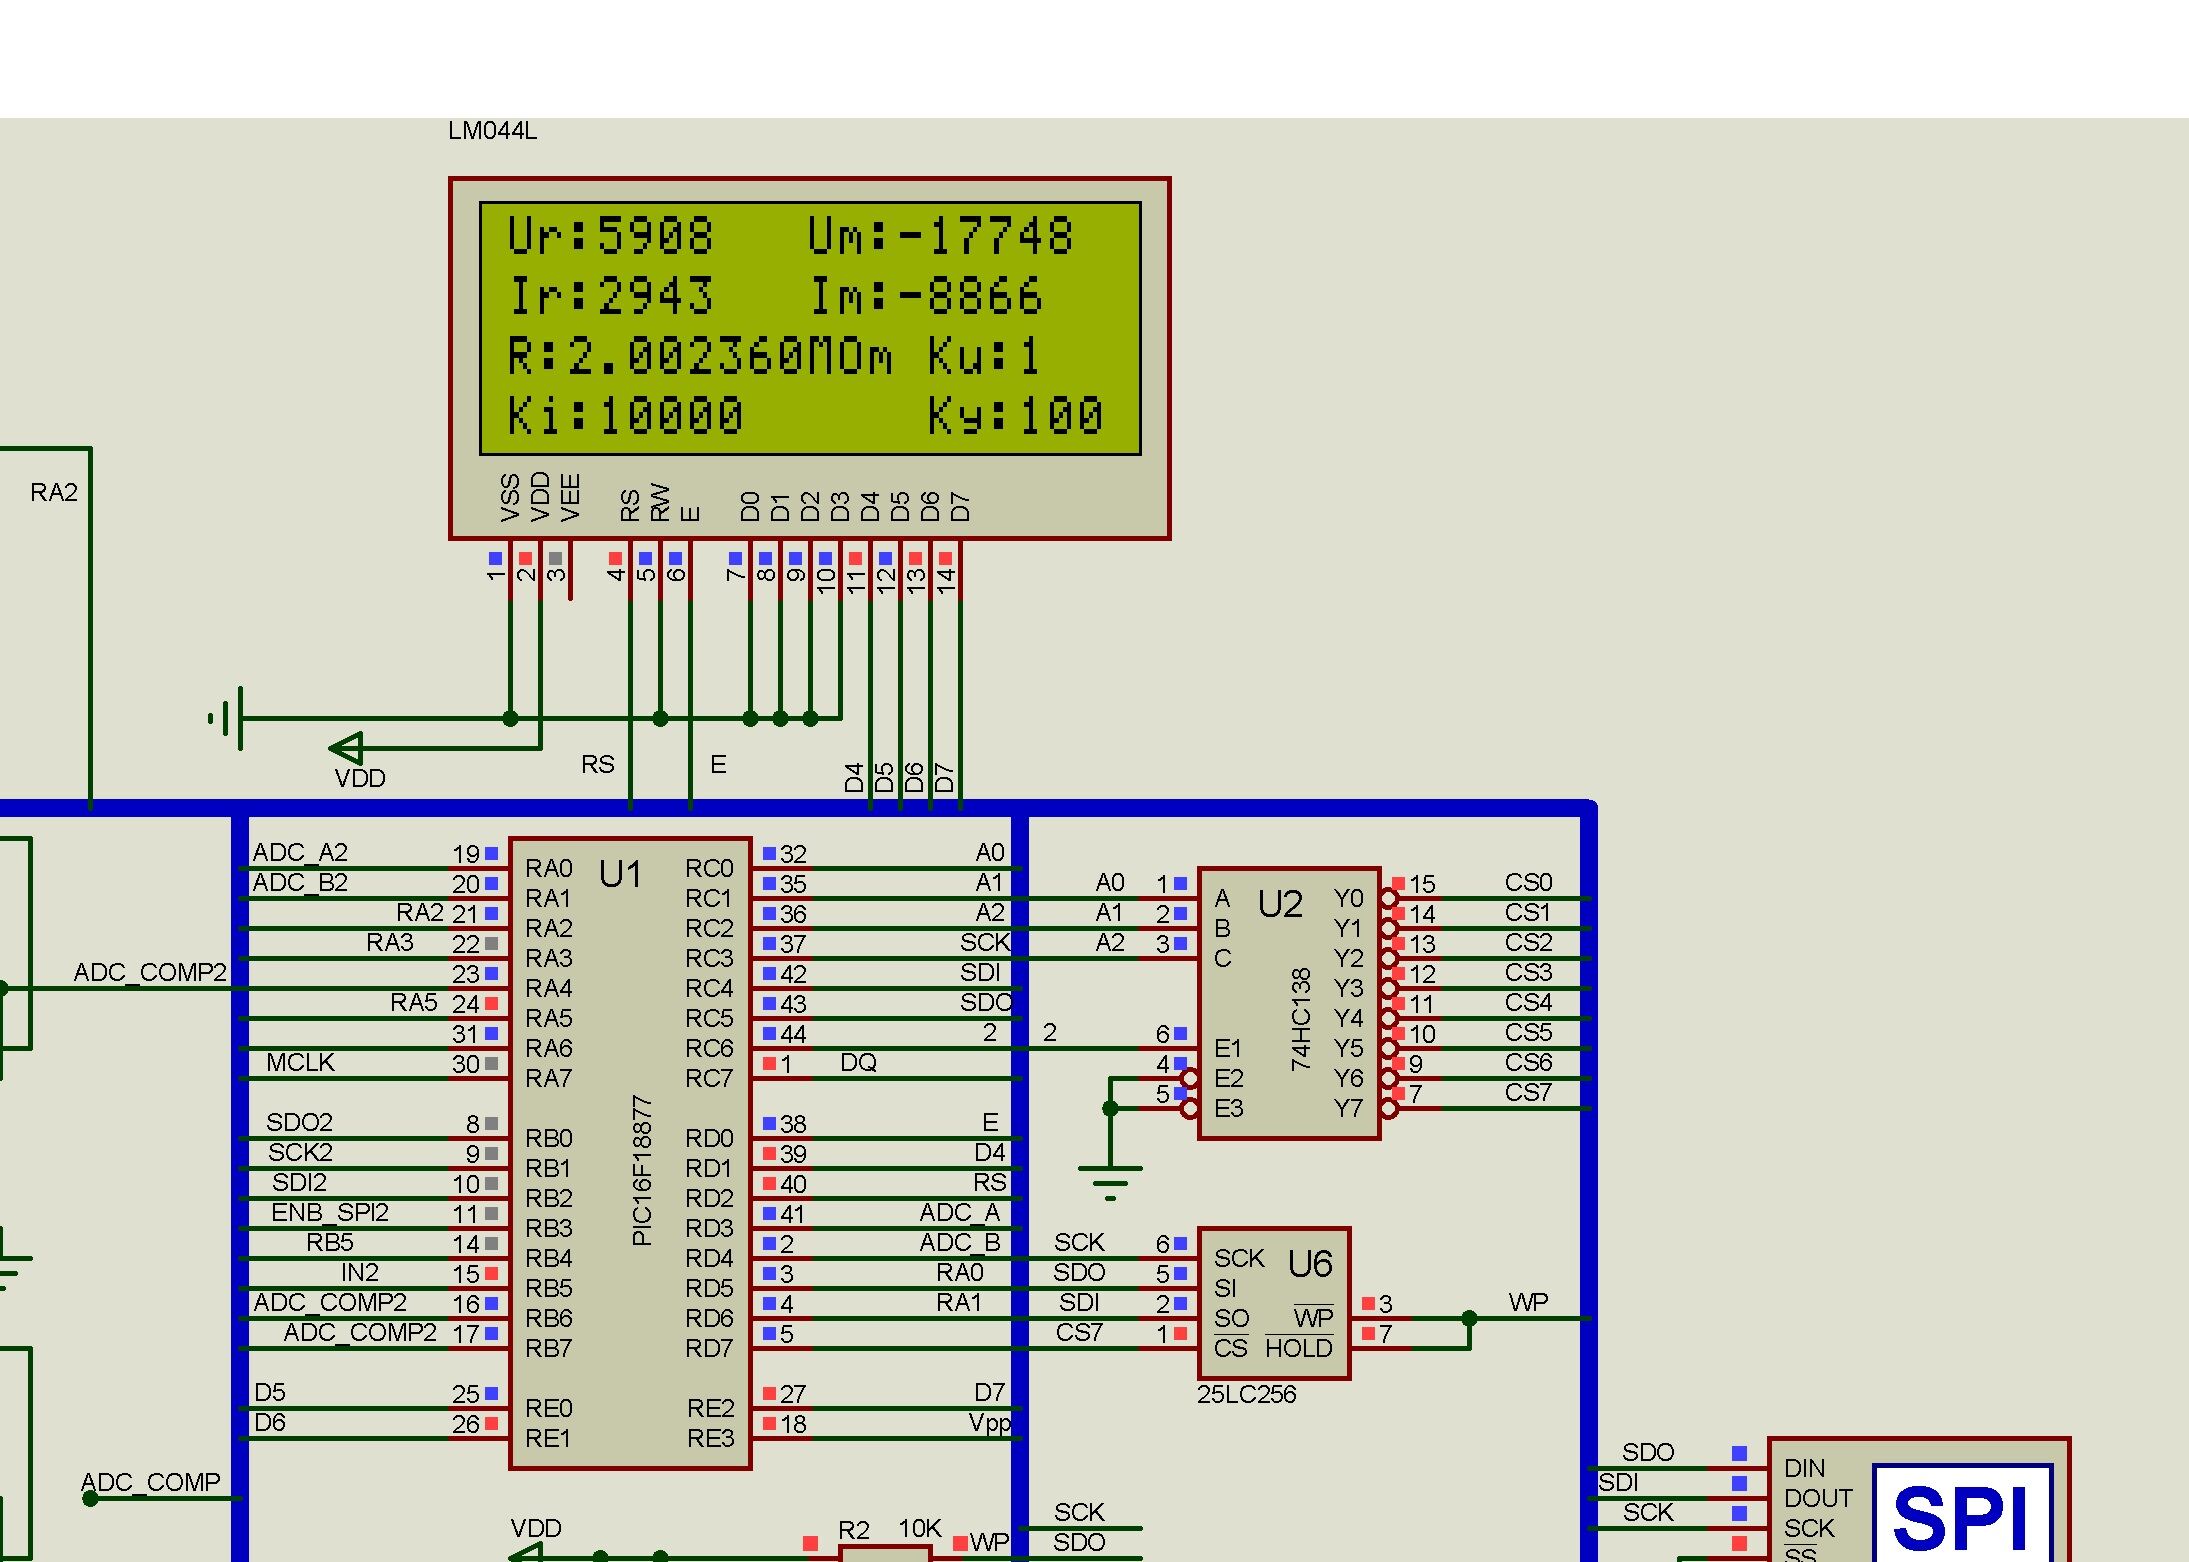Click the PIC16F18877 part value text

[x=642, y=1170]
